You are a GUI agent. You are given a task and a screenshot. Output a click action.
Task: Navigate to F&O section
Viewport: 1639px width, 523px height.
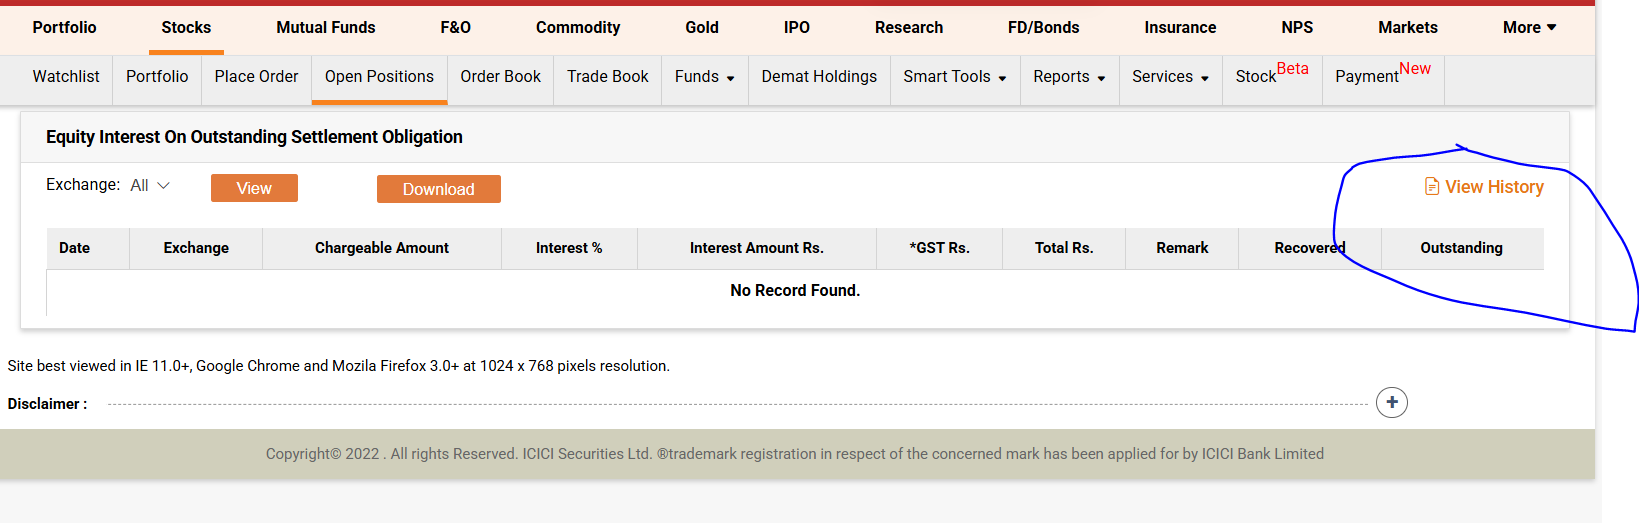click(x=455, y=28)
